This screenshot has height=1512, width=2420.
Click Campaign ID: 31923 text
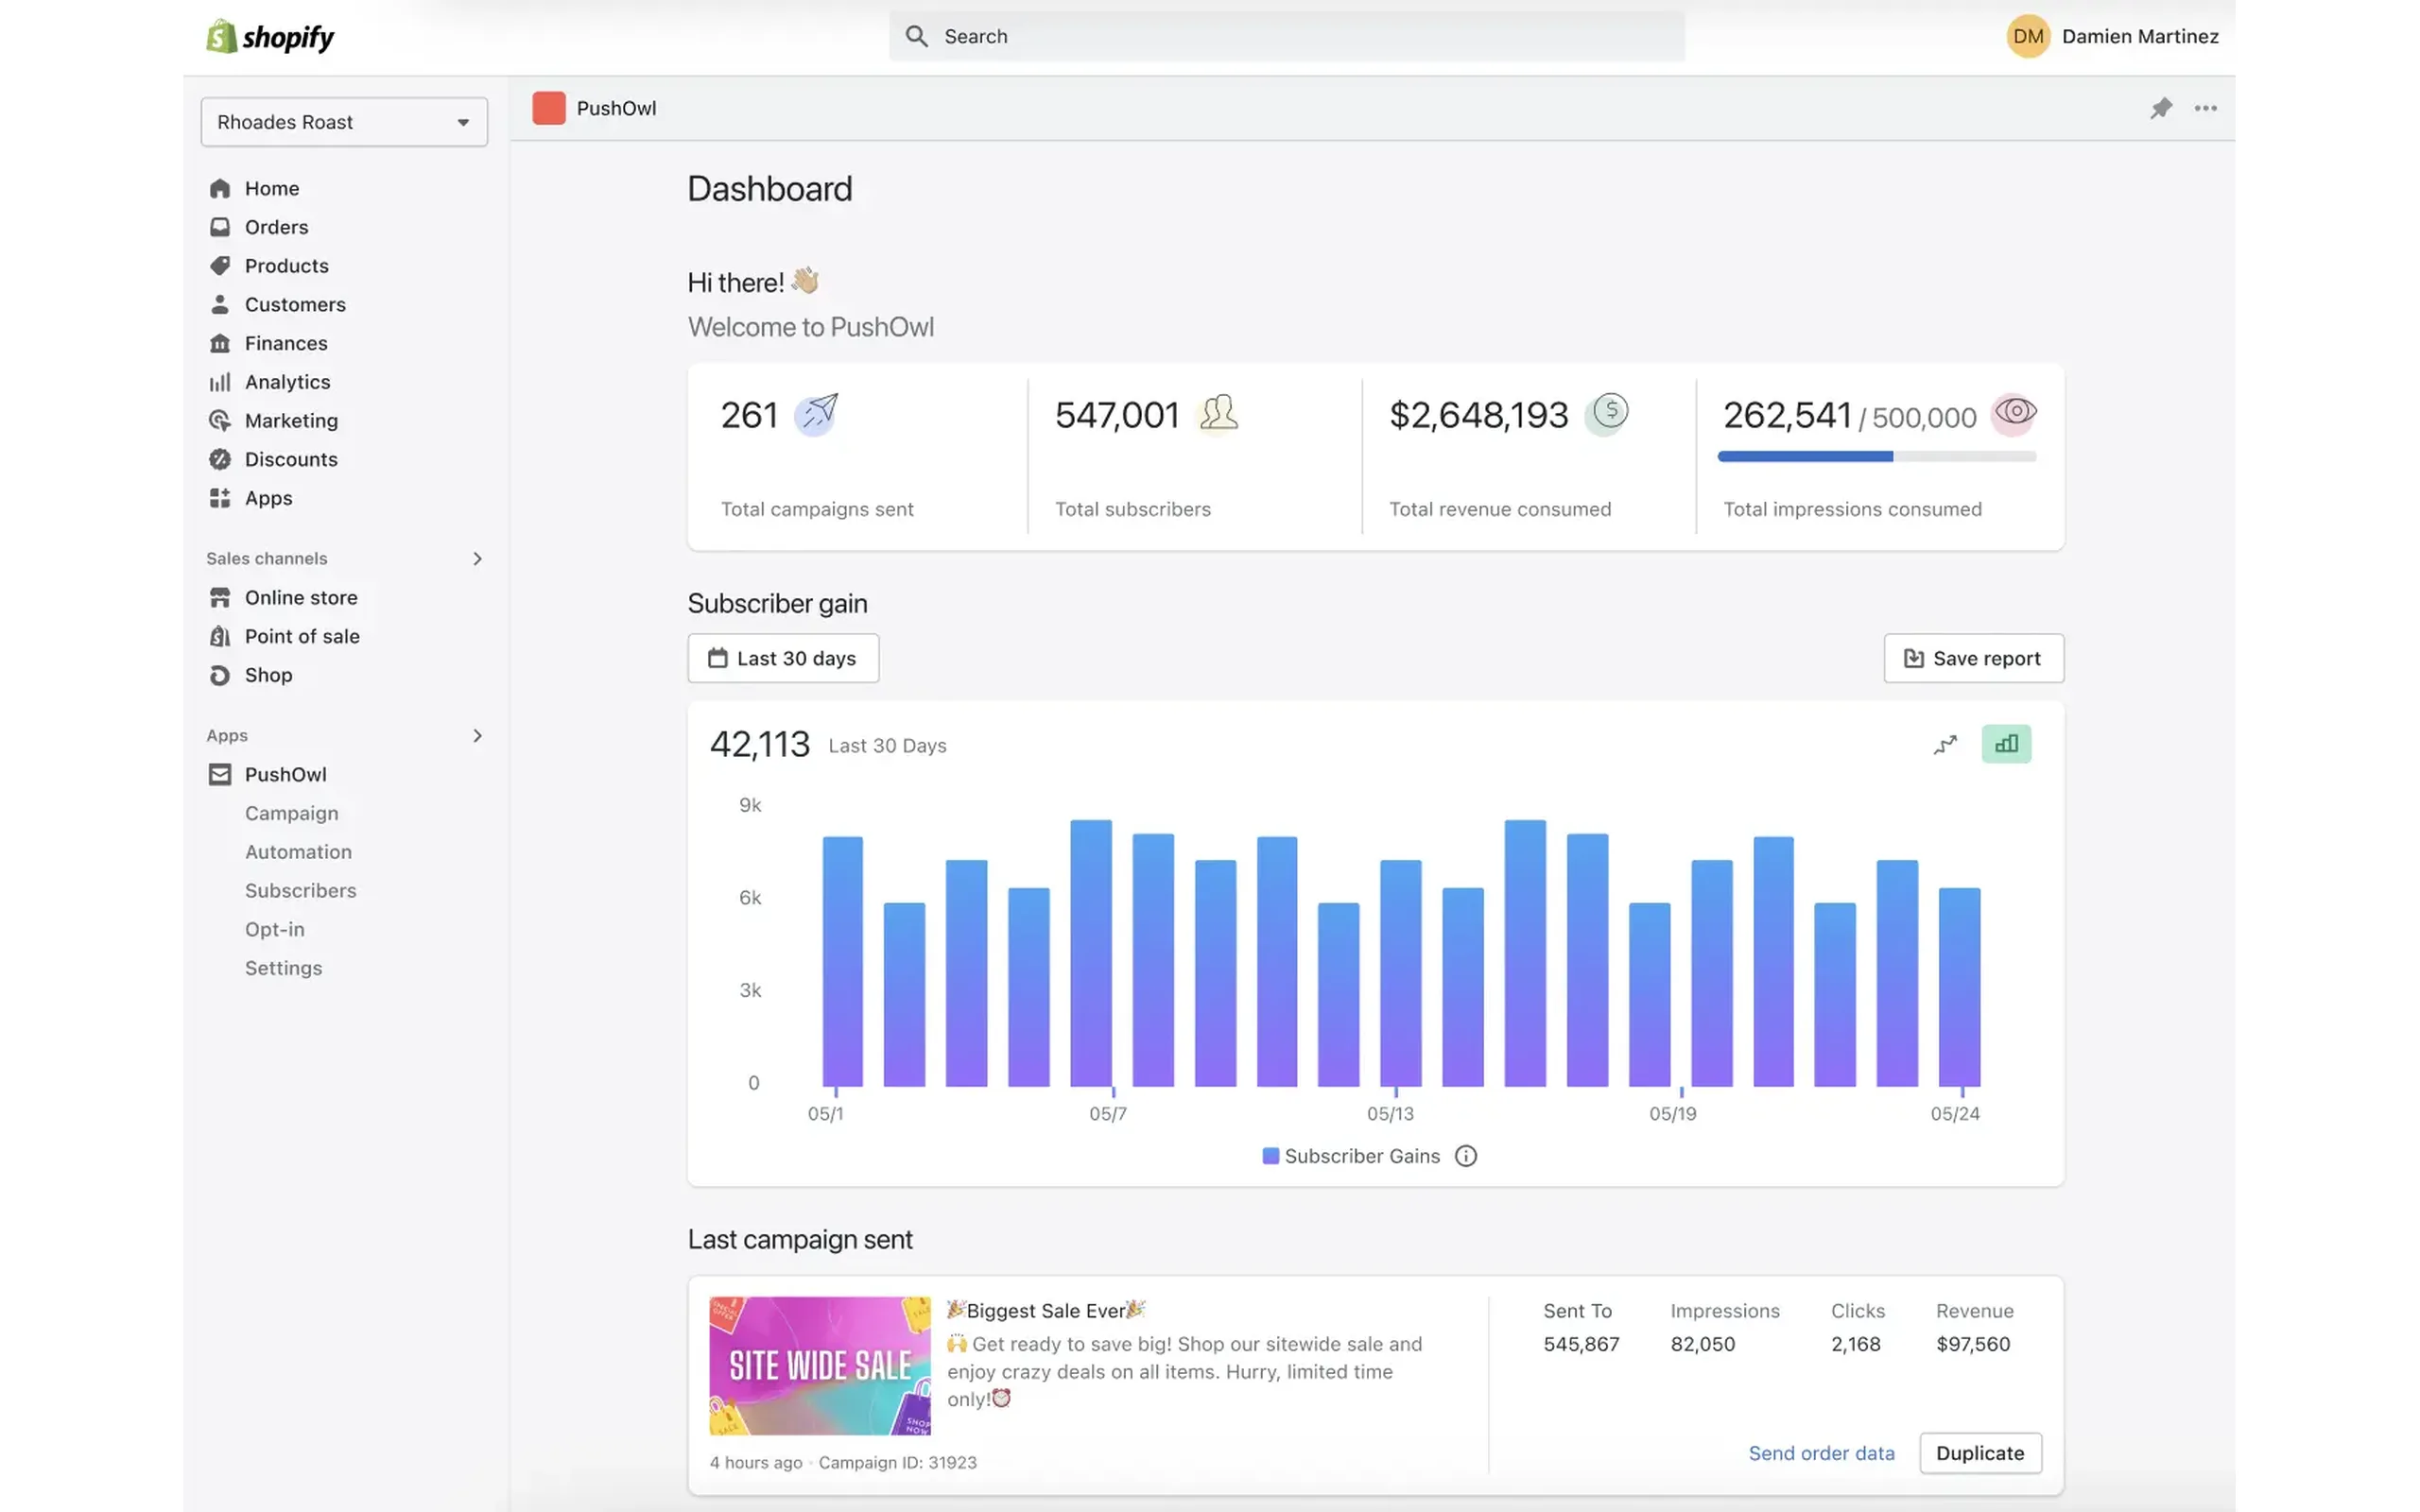897,1462
